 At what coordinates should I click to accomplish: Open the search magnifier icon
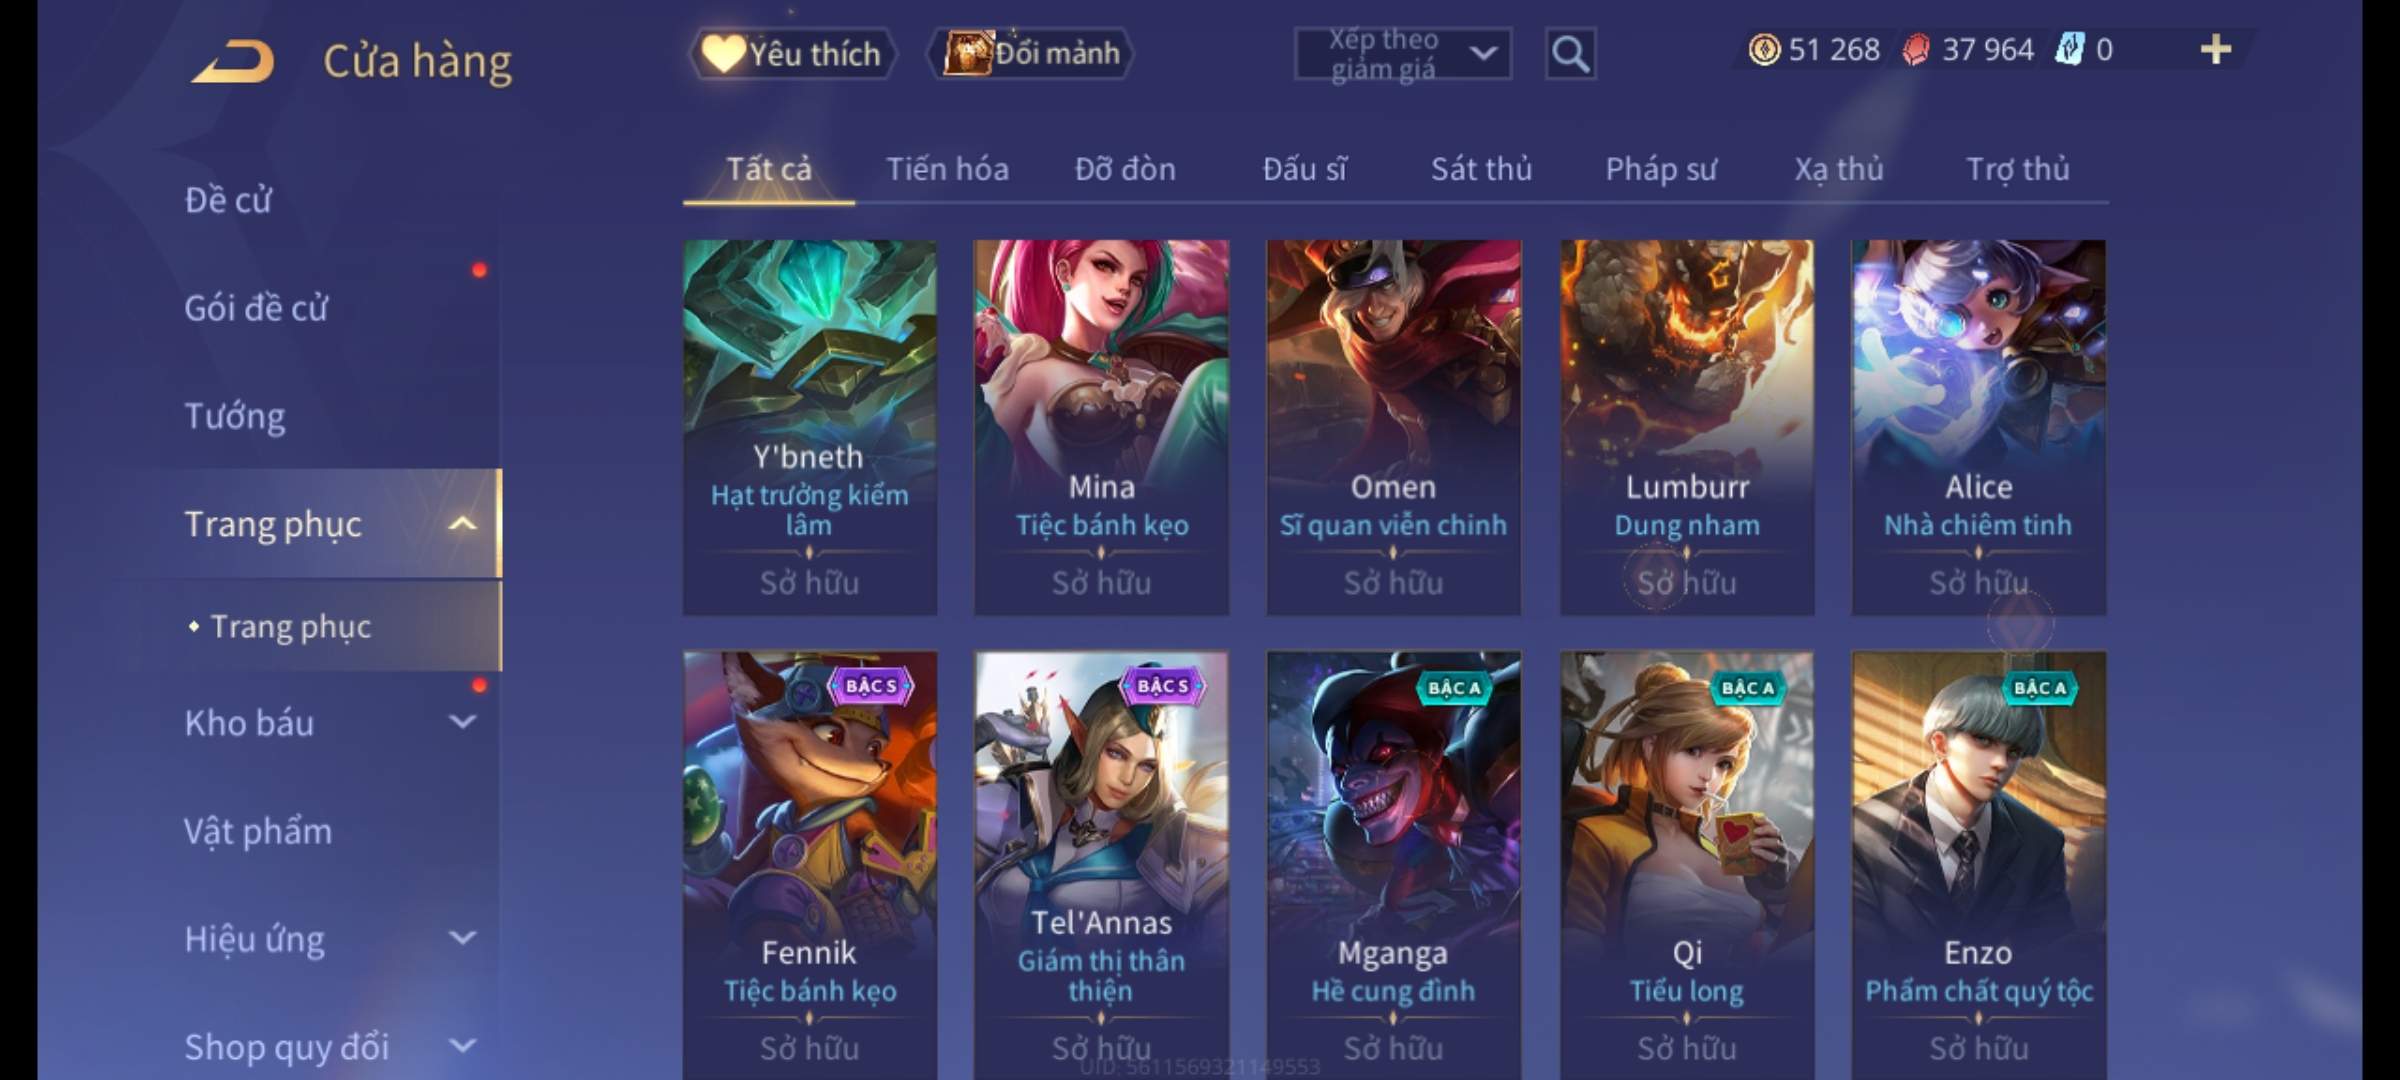click(1570, 54)
